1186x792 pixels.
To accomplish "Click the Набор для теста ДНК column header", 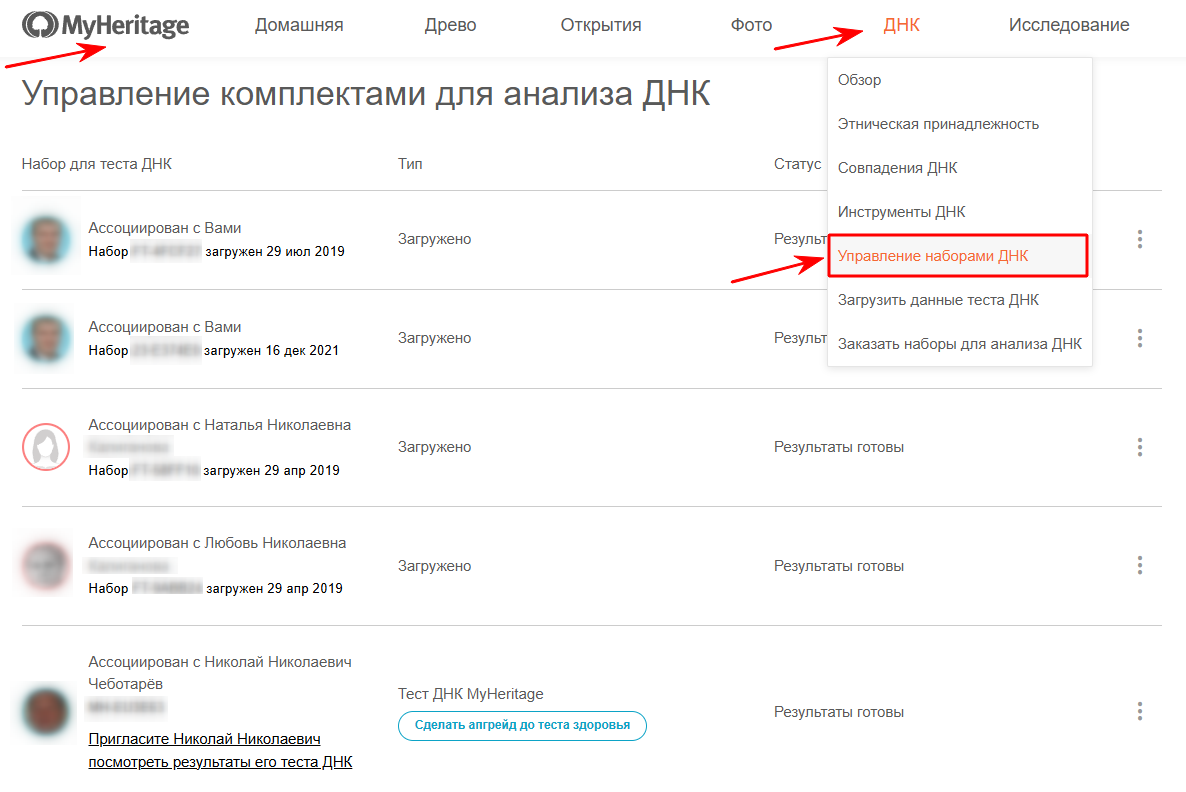I will pyautogui.click(x=97, y=163).
